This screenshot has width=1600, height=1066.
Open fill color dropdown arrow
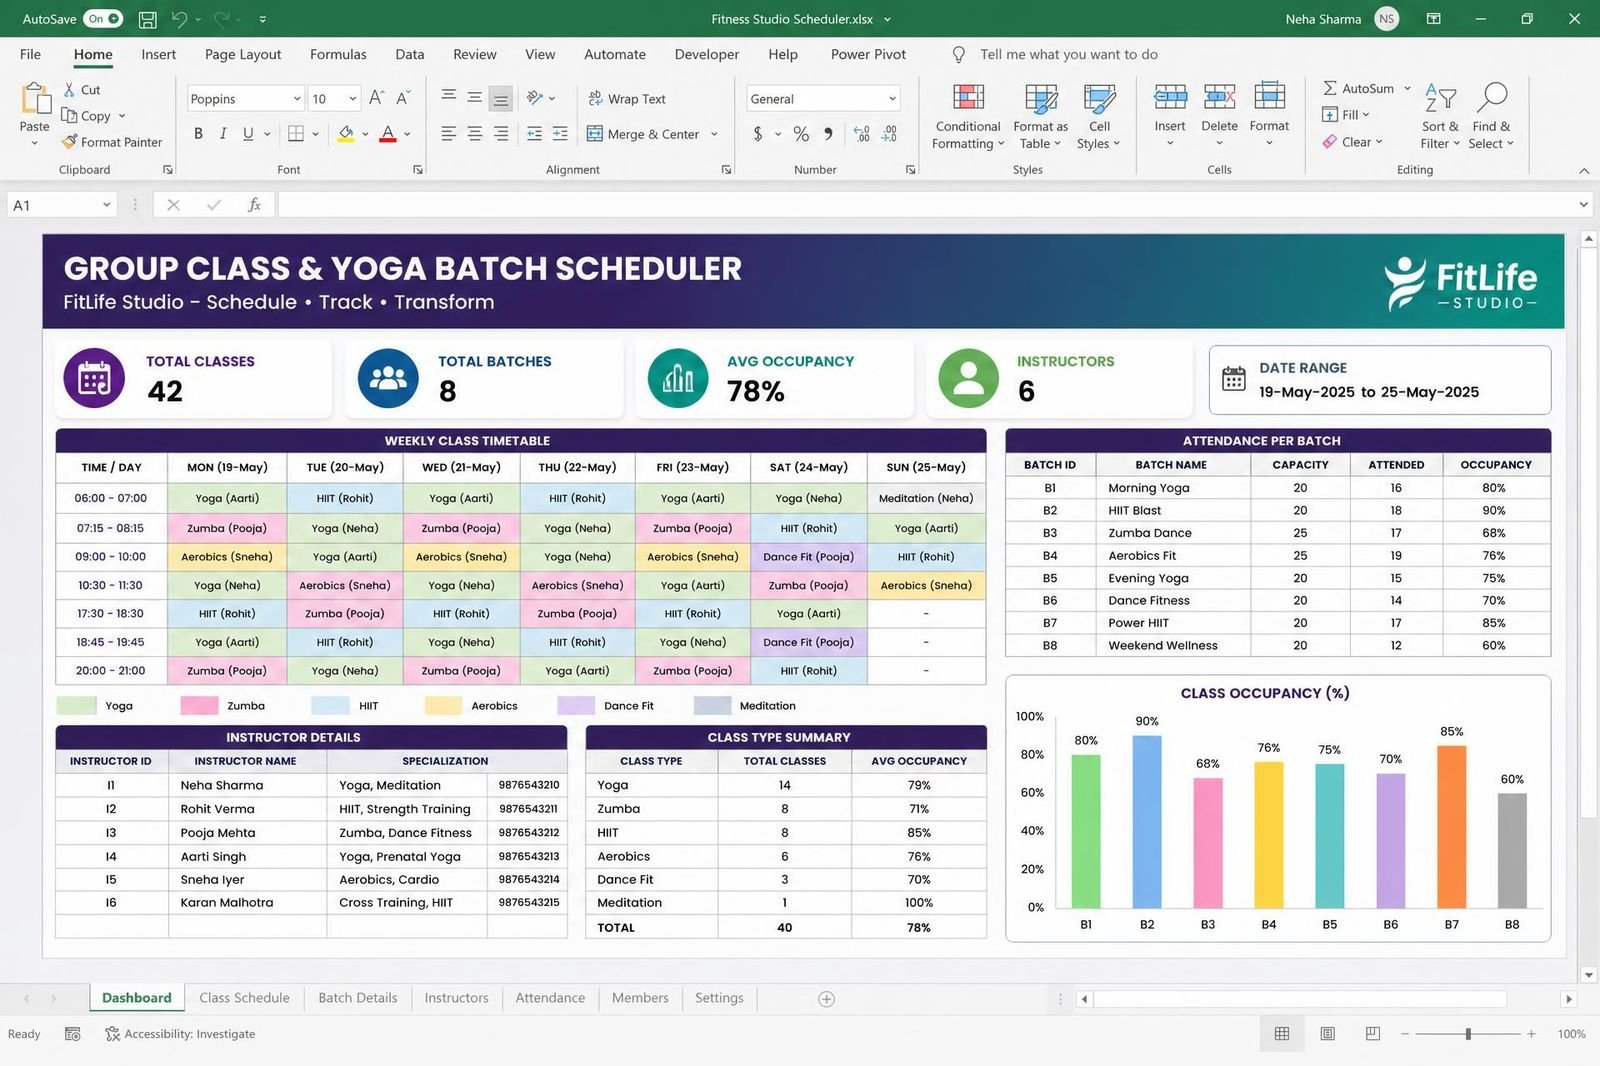(365, 134)
